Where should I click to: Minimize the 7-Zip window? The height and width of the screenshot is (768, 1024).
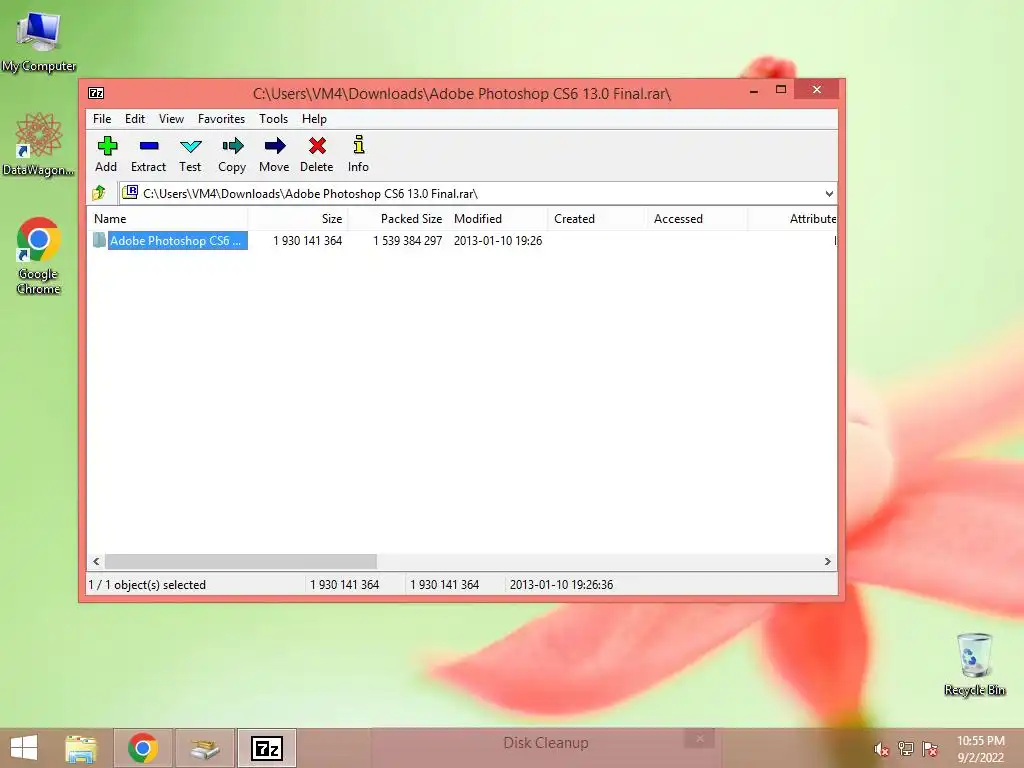click(x=754, y=91)
